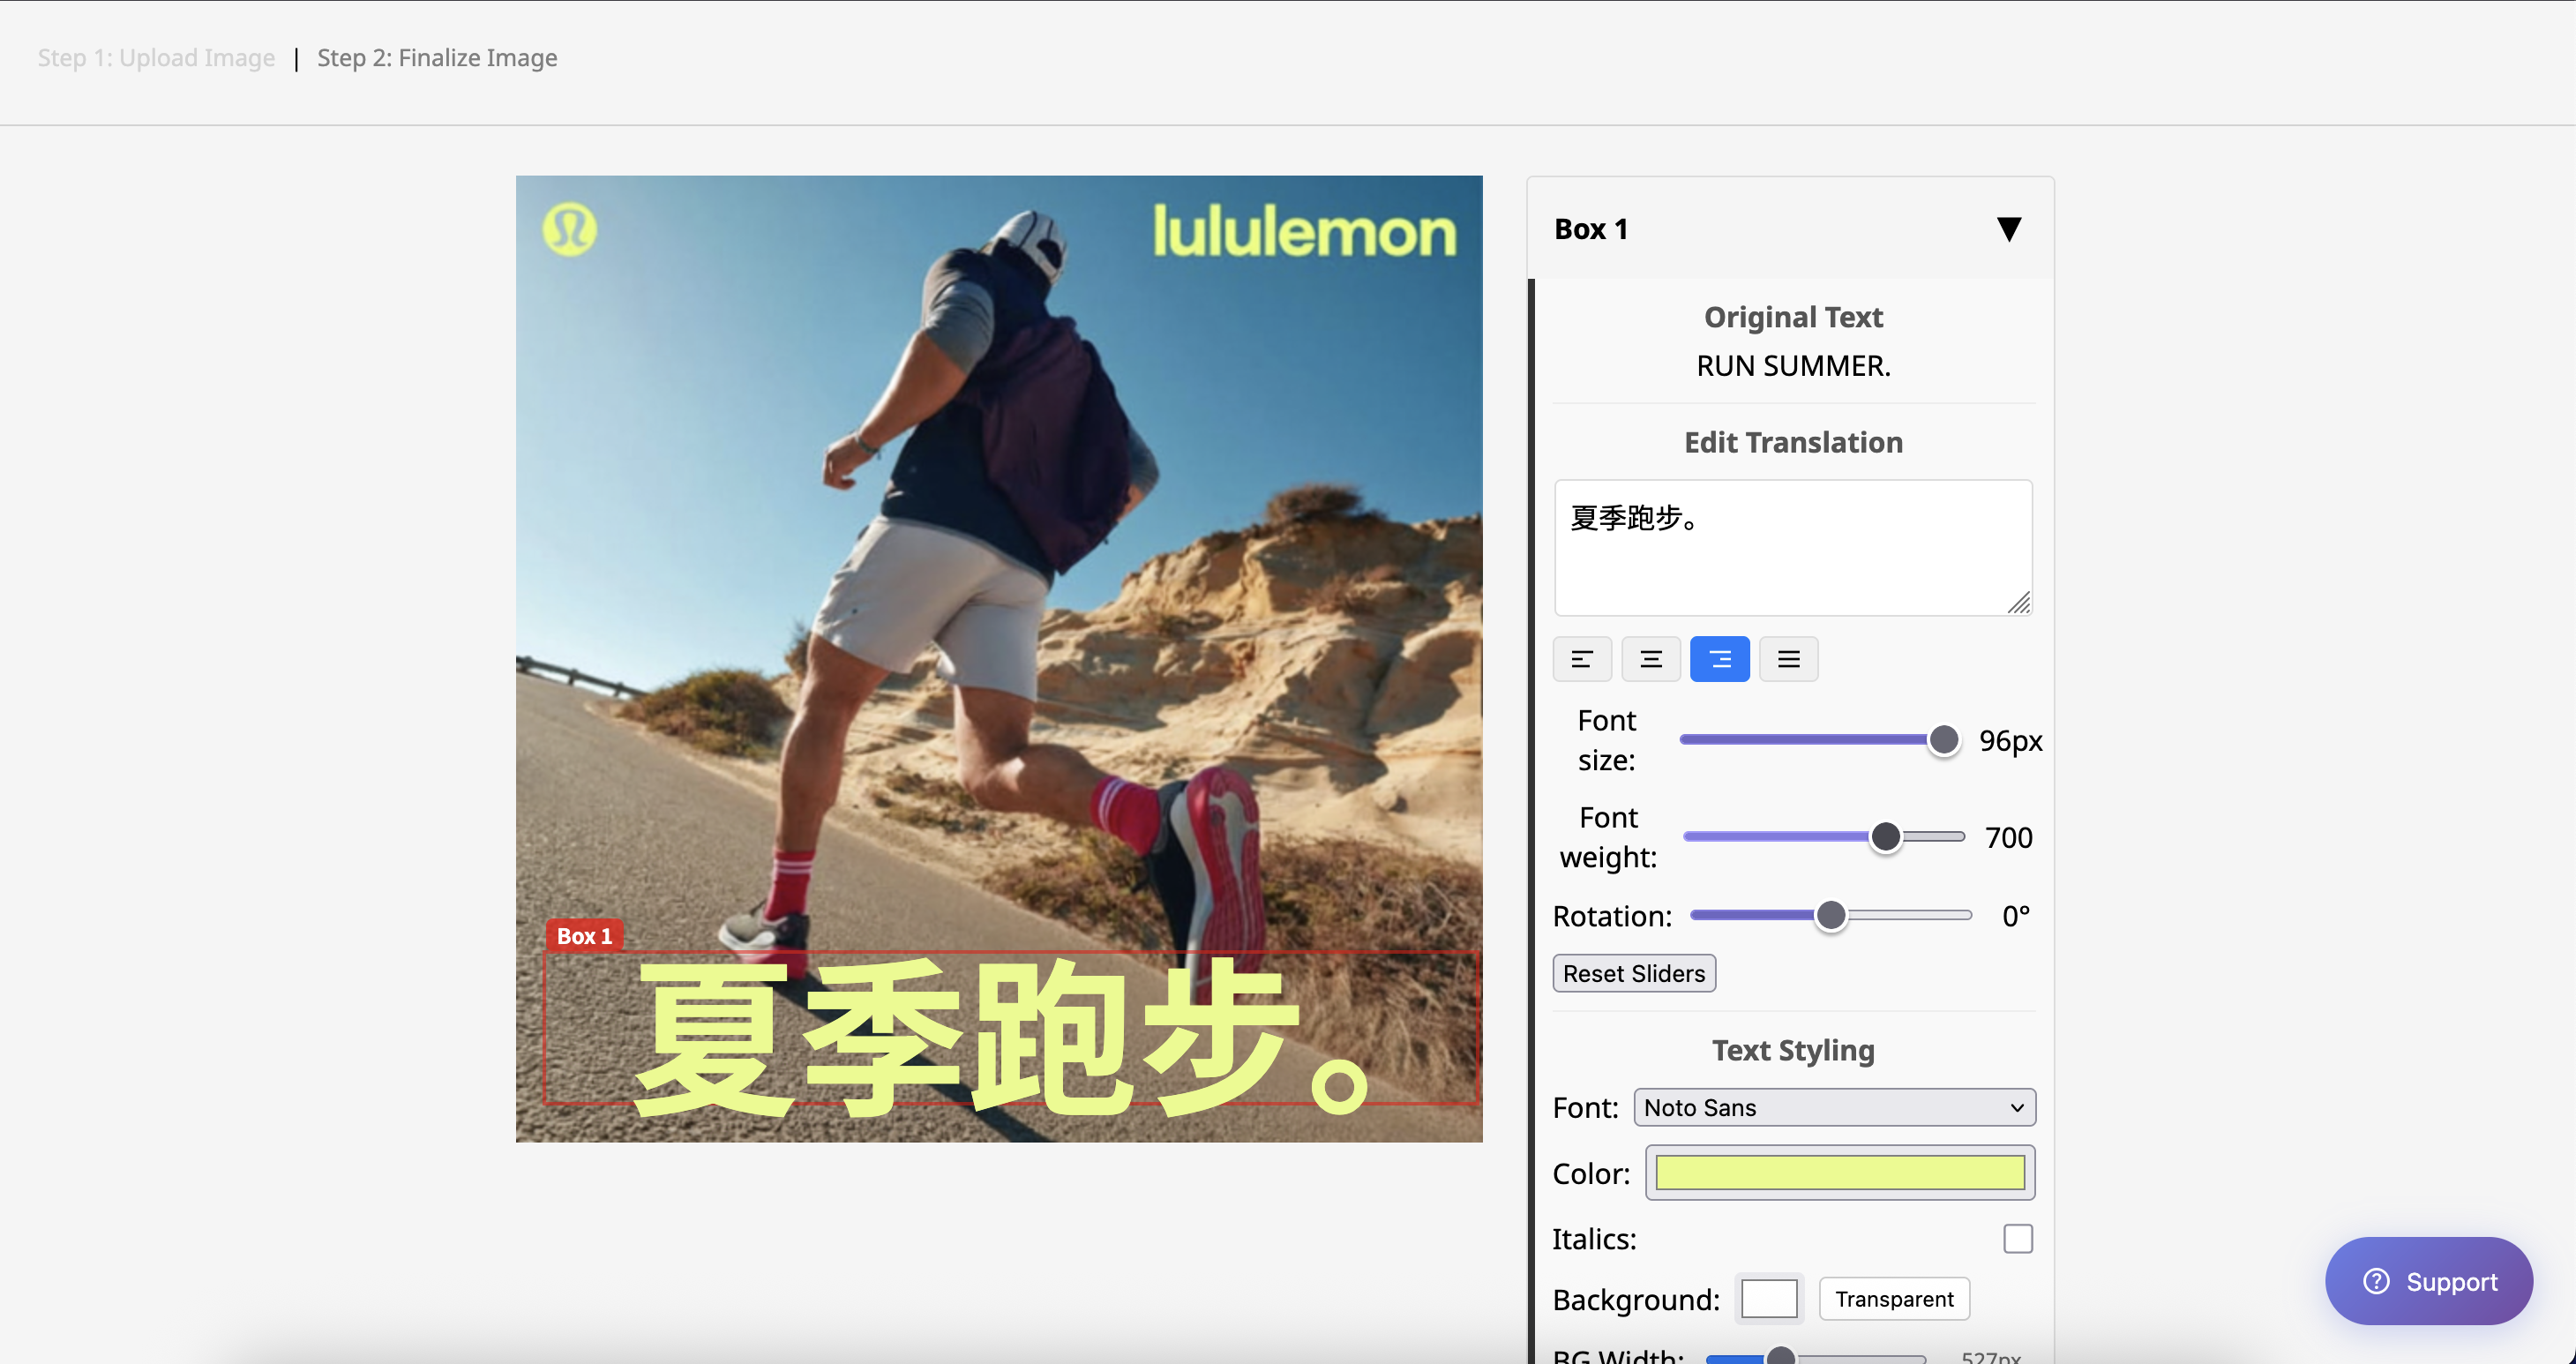Select the Box 1 label on image

584,936
